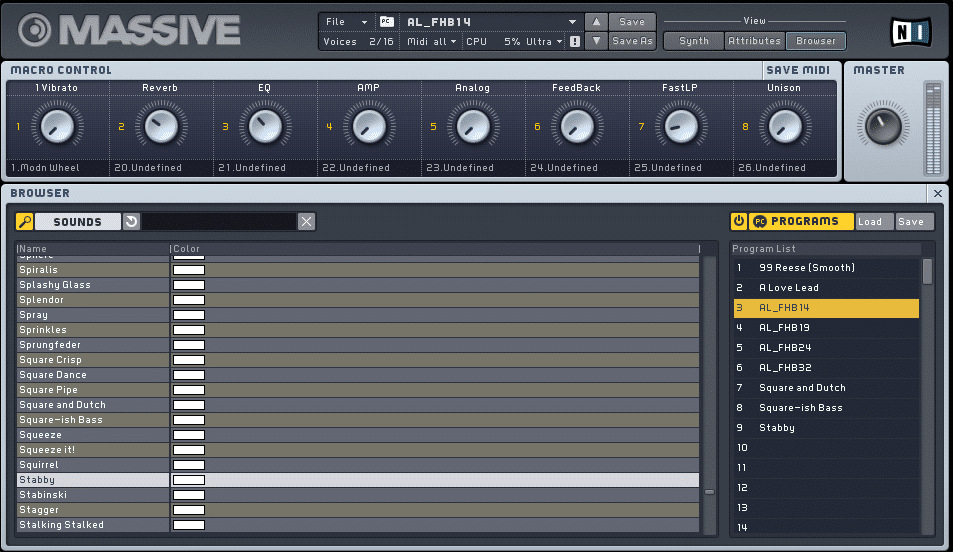Viewport: 953px width, 552px height.
Task: Select program 7 Square and Dutch
Action: (826, 388)
